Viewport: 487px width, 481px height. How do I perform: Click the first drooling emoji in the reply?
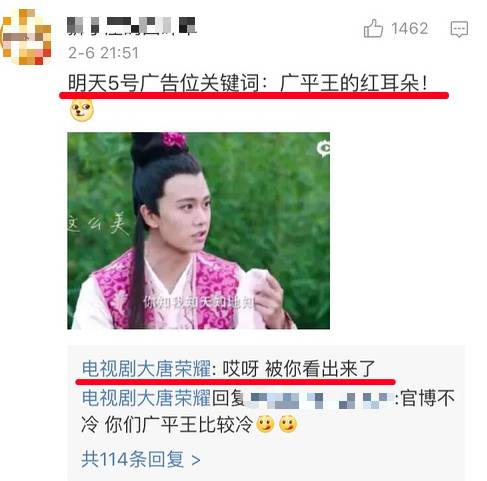coord(265,424)
